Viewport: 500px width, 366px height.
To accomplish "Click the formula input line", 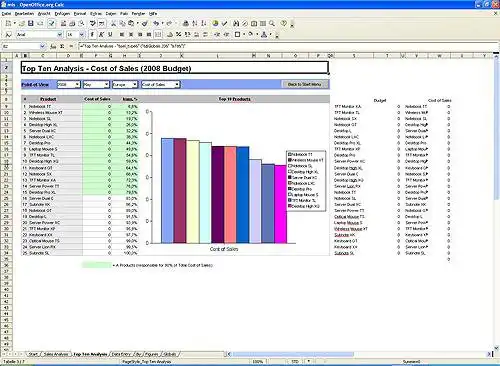I will tap(287, 46).
